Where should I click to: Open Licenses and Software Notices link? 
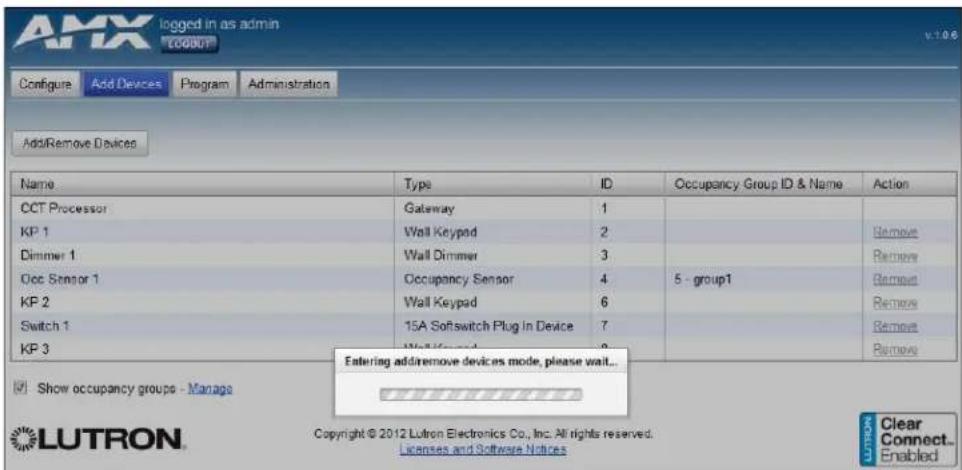(482, 450)
